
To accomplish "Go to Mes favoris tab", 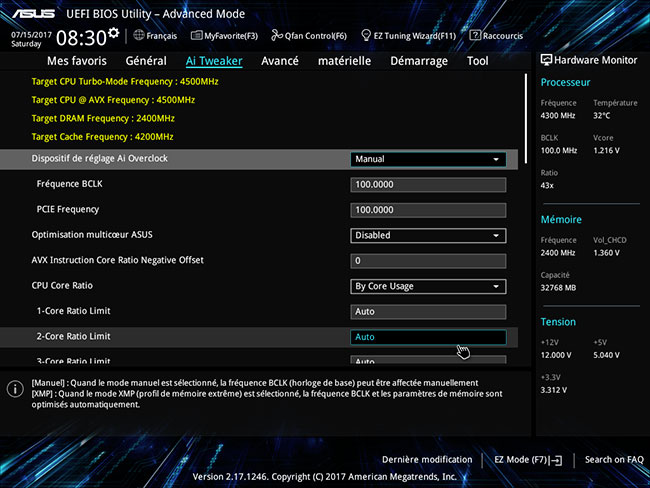I will pos(76,61).
